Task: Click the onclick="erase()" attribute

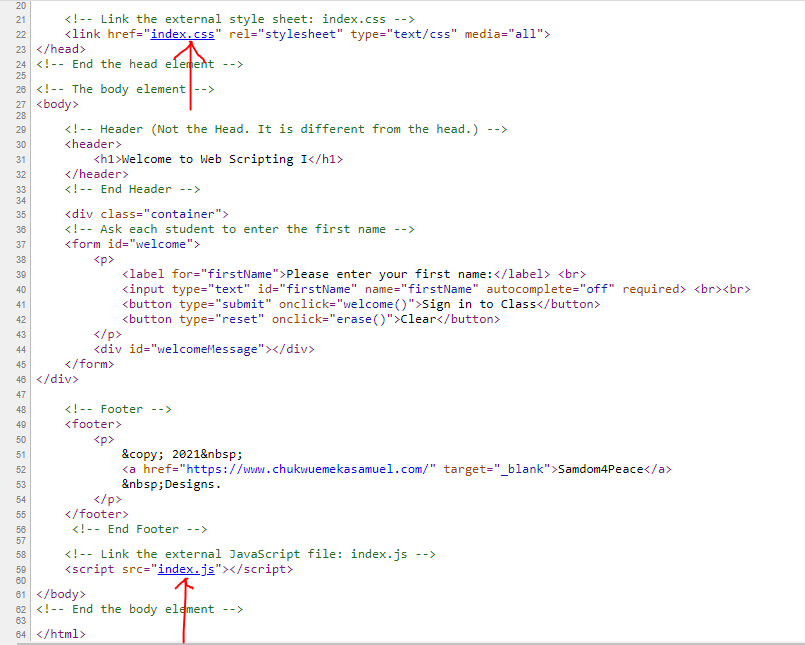Action: (332, 319)
